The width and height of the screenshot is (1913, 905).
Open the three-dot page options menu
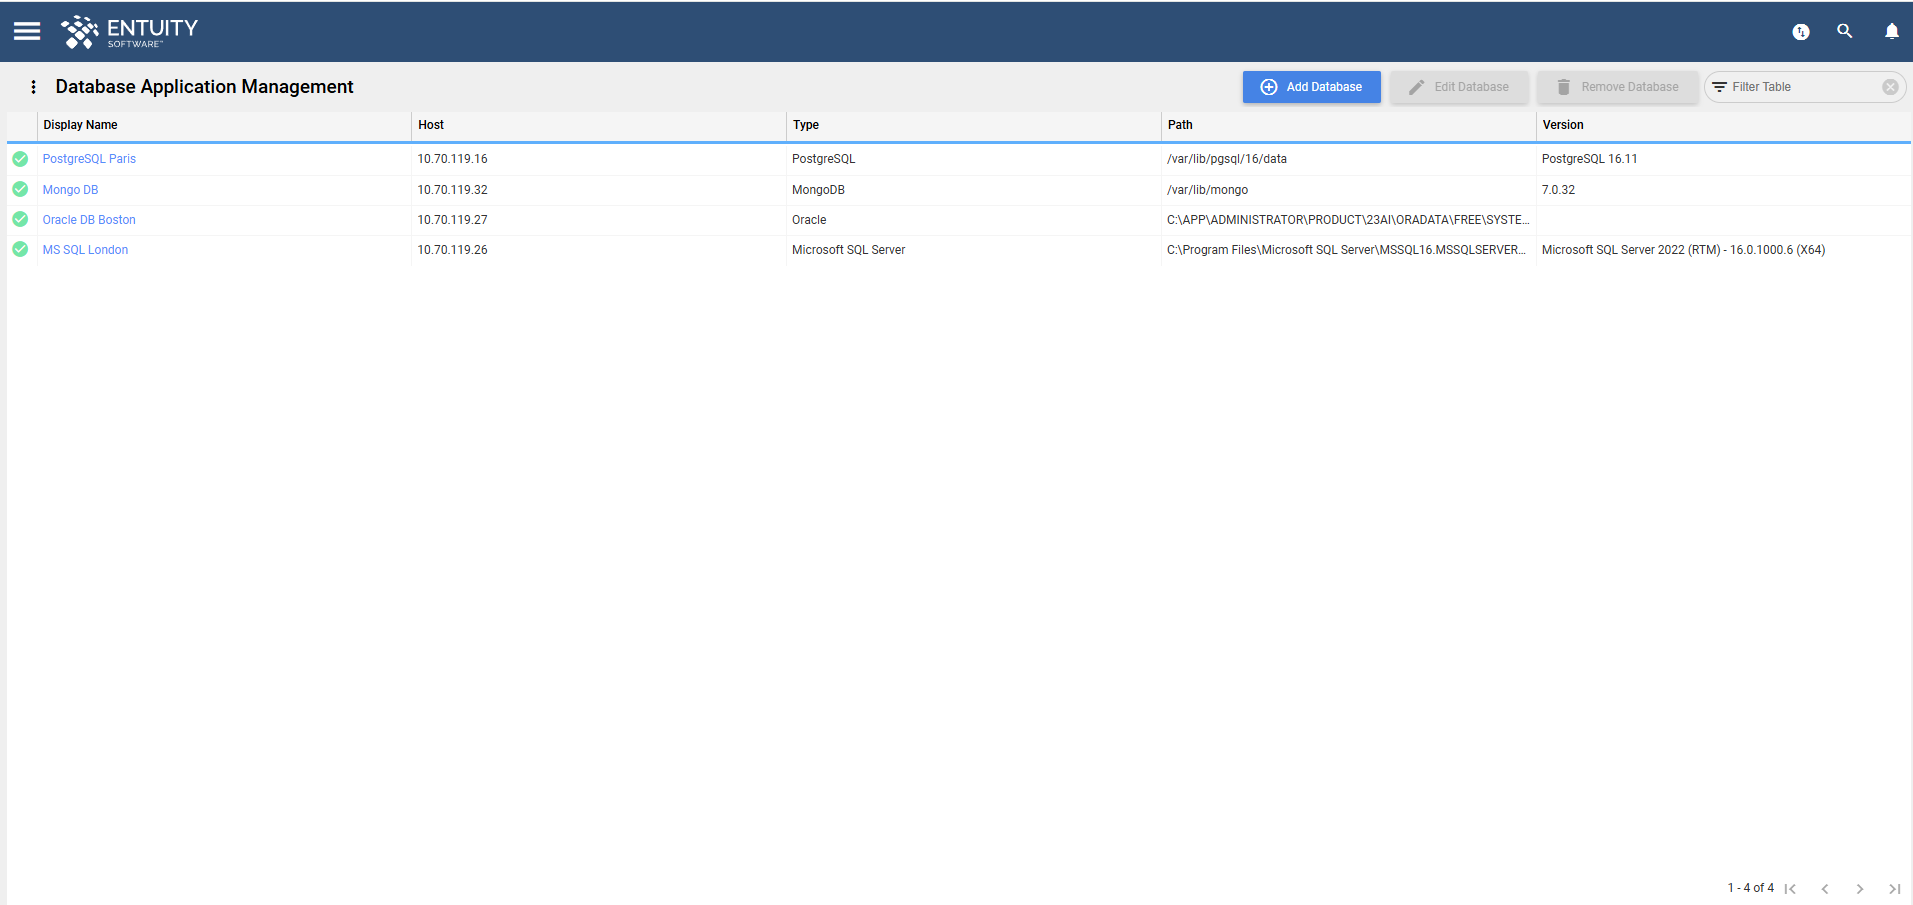[x=33, y=87]
